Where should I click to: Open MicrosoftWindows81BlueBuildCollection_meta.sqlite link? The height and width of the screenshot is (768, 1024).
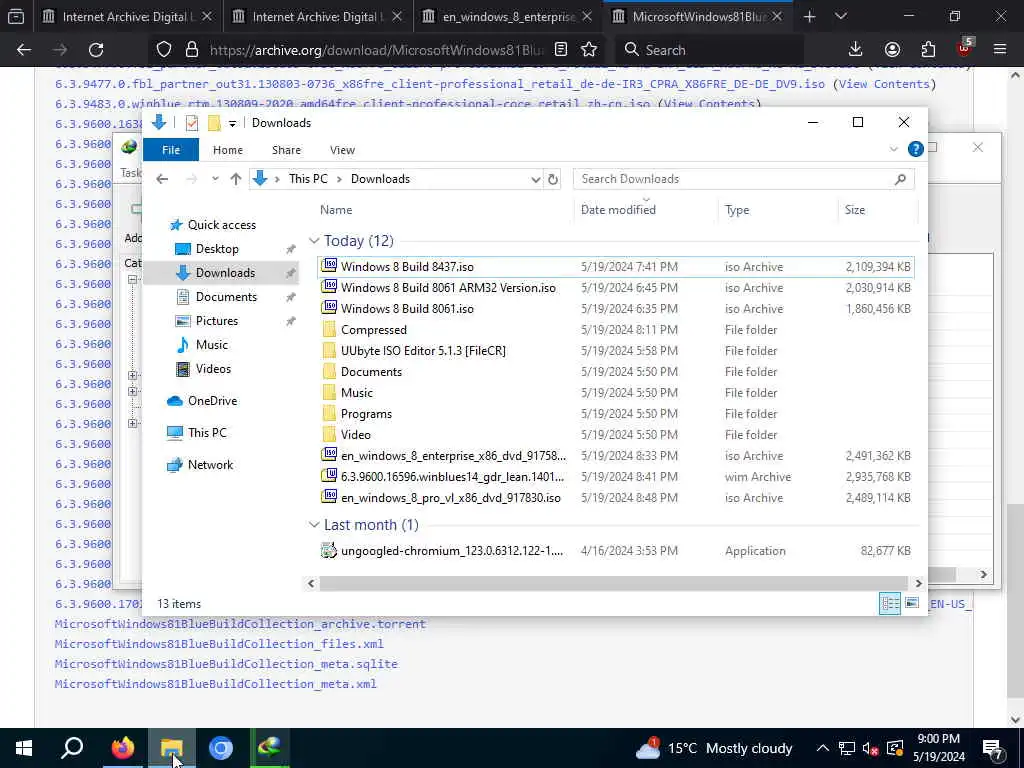click(x=226, y=664)
